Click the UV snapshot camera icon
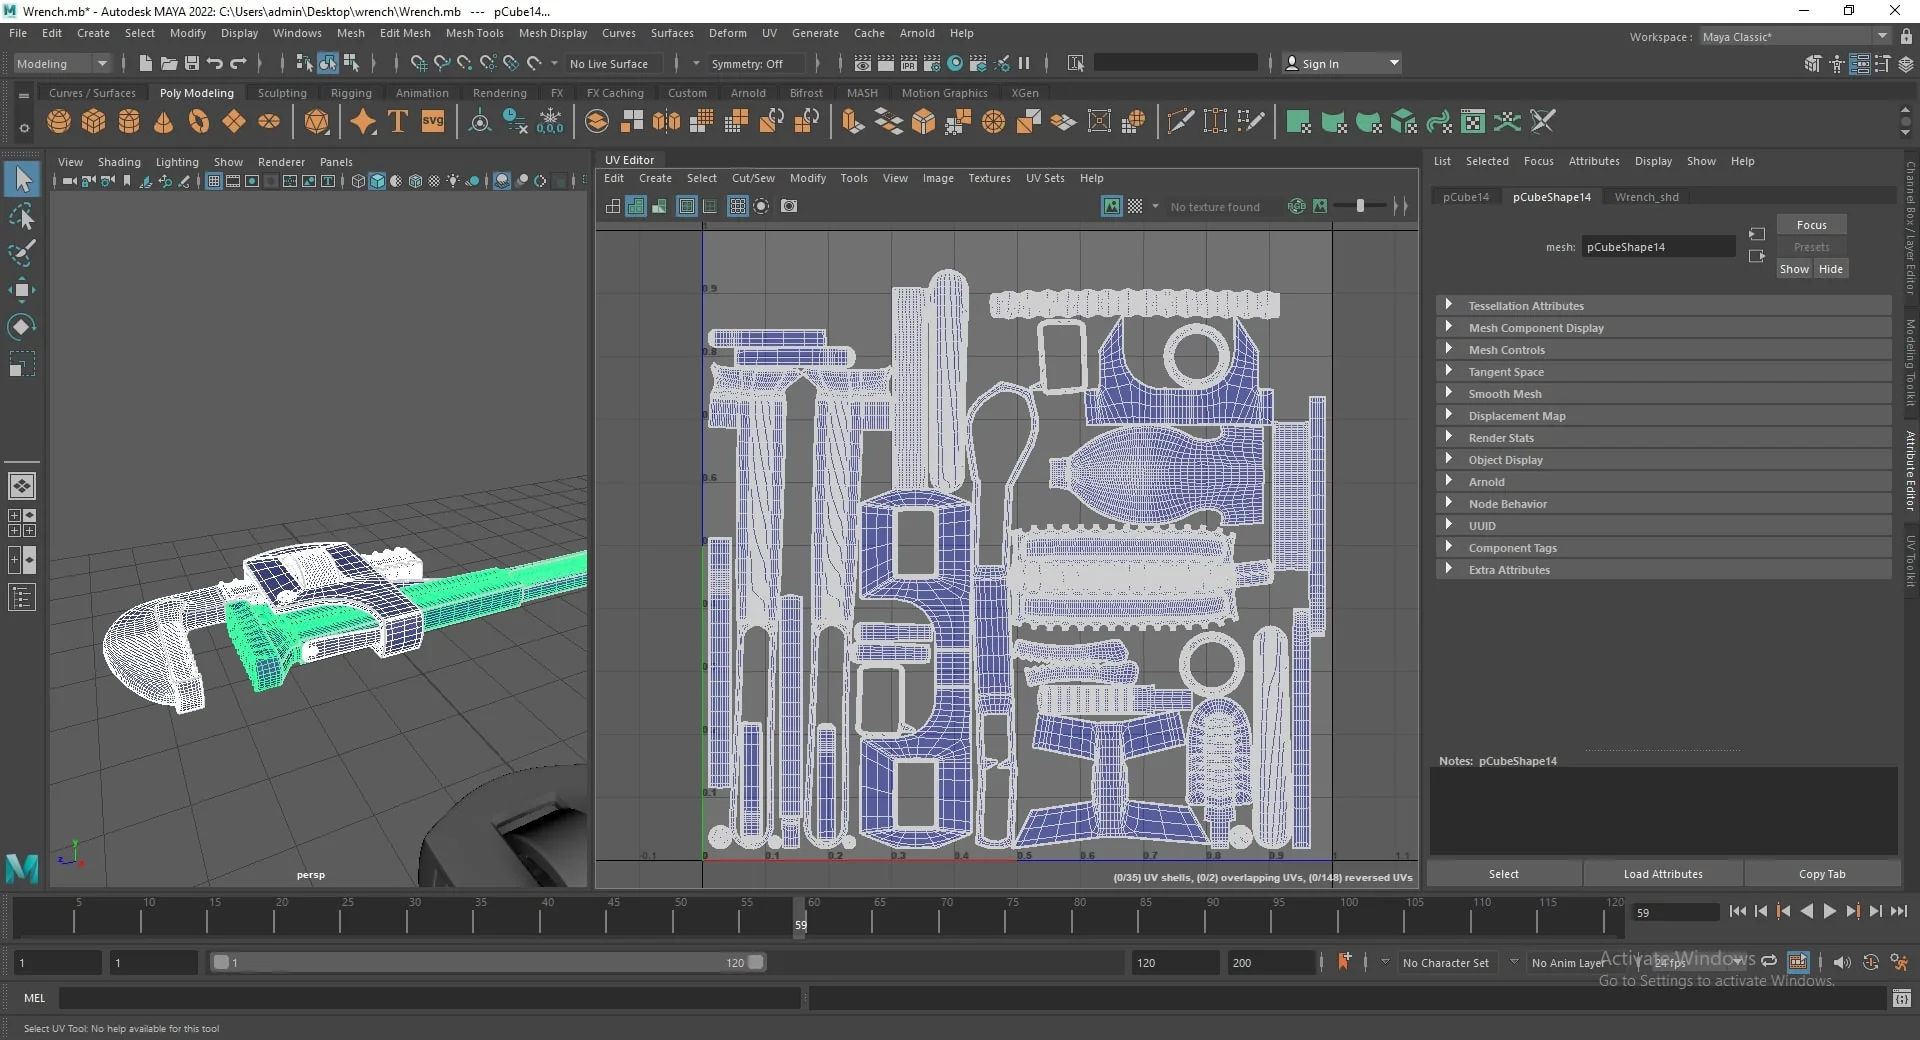Viewport: 1920px width, 1040px height. point(789,206)
